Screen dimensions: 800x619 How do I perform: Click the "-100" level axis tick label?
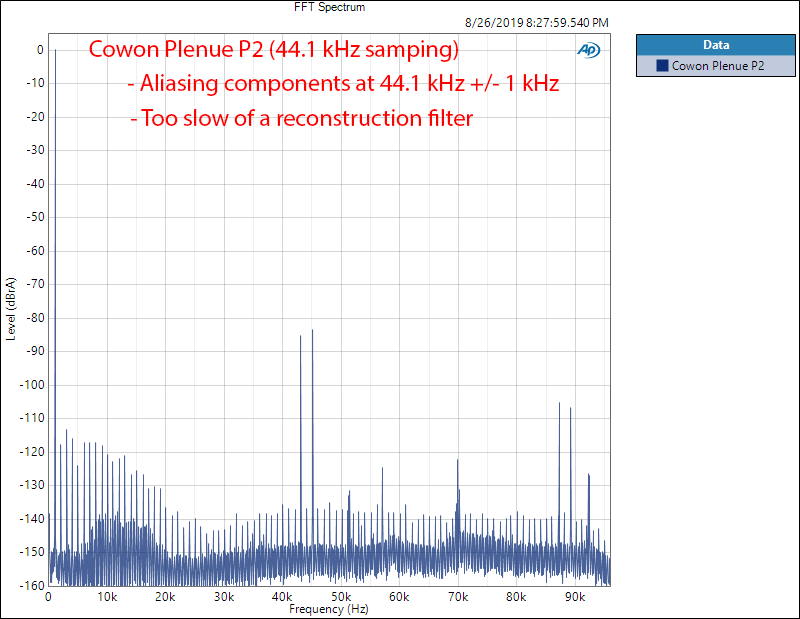pos(32,385)
